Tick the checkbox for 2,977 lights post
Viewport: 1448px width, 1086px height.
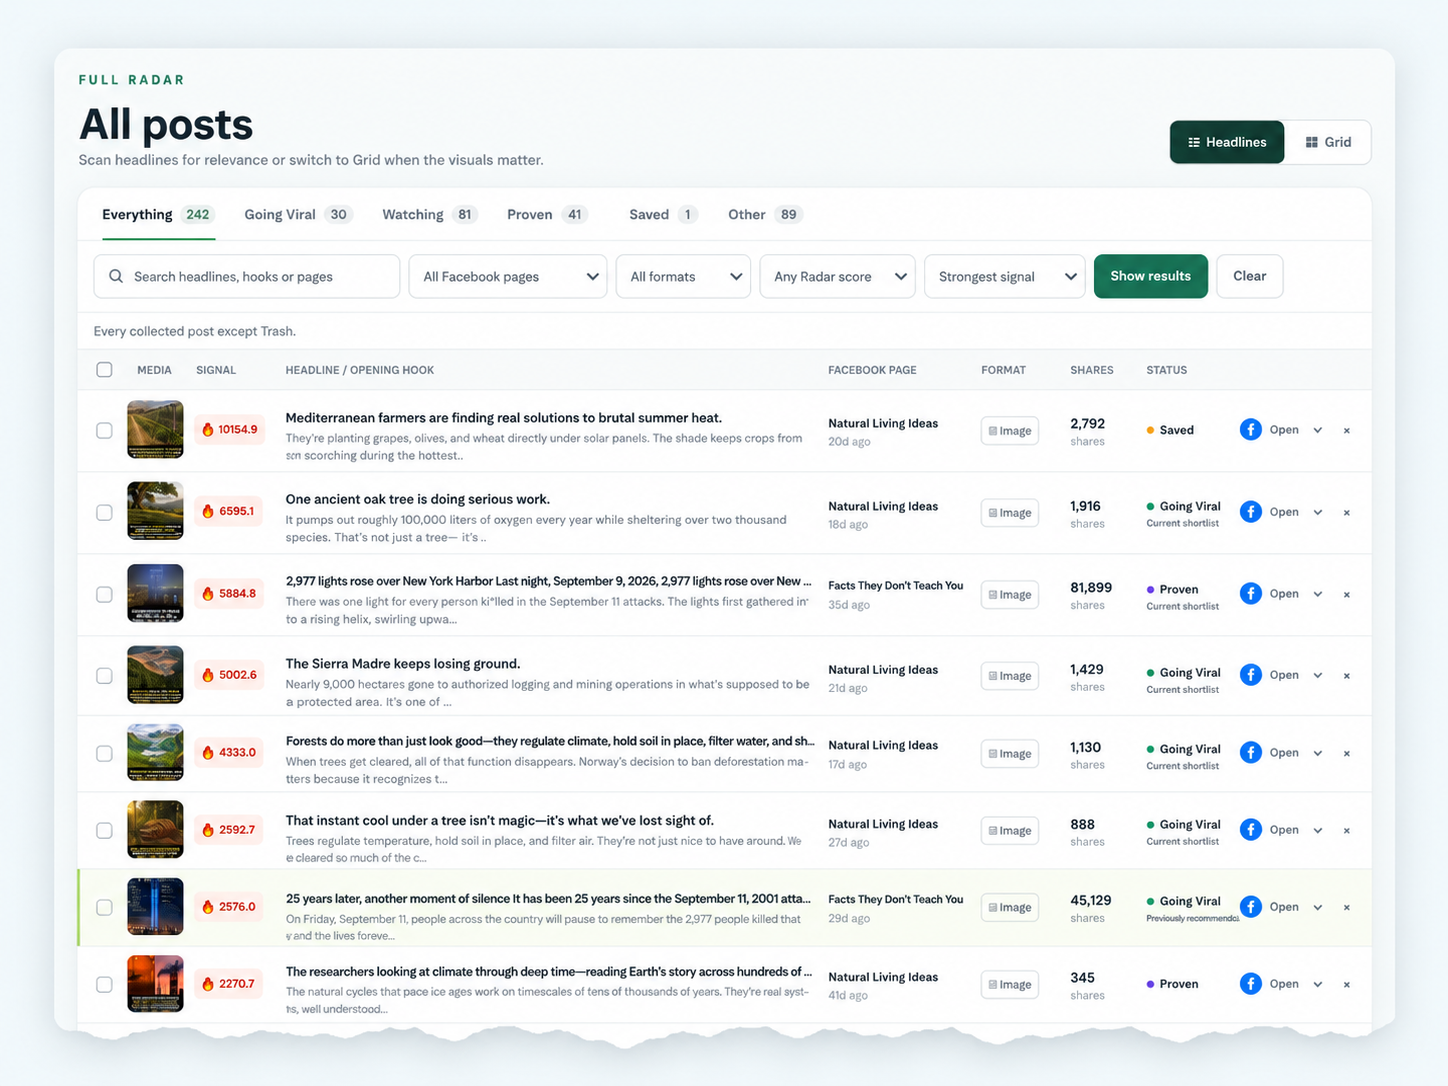click(x=104, y=594)
